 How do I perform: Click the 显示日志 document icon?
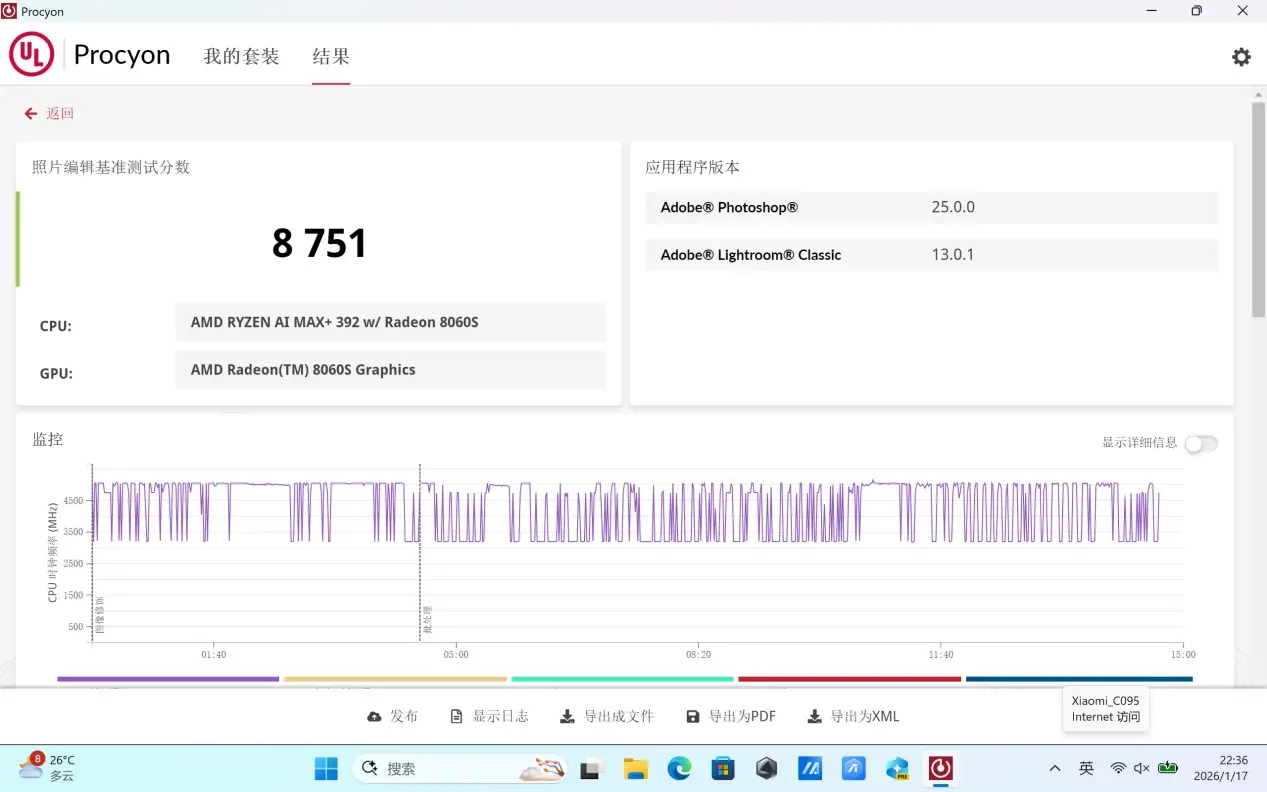[457, 717]
